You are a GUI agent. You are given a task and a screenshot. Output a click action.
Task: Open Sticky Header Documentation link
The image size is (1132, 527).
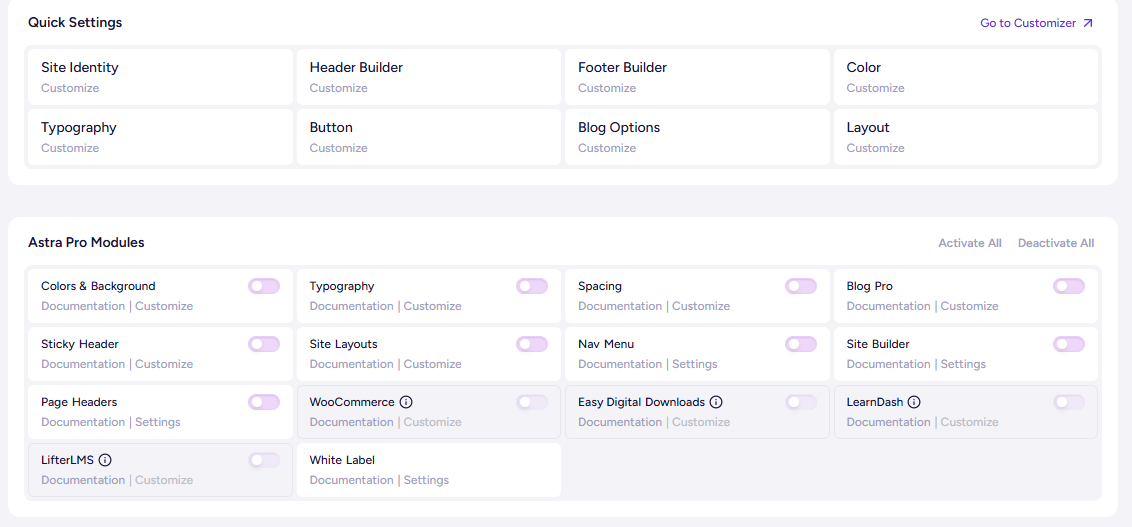[83, 364]
